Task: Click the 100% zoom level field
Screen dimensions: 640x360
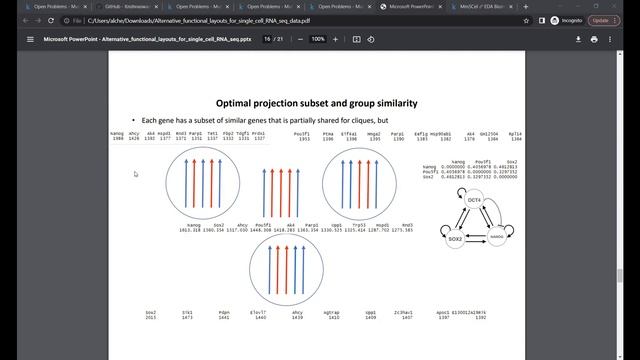Action: click(x=318, y=39)
